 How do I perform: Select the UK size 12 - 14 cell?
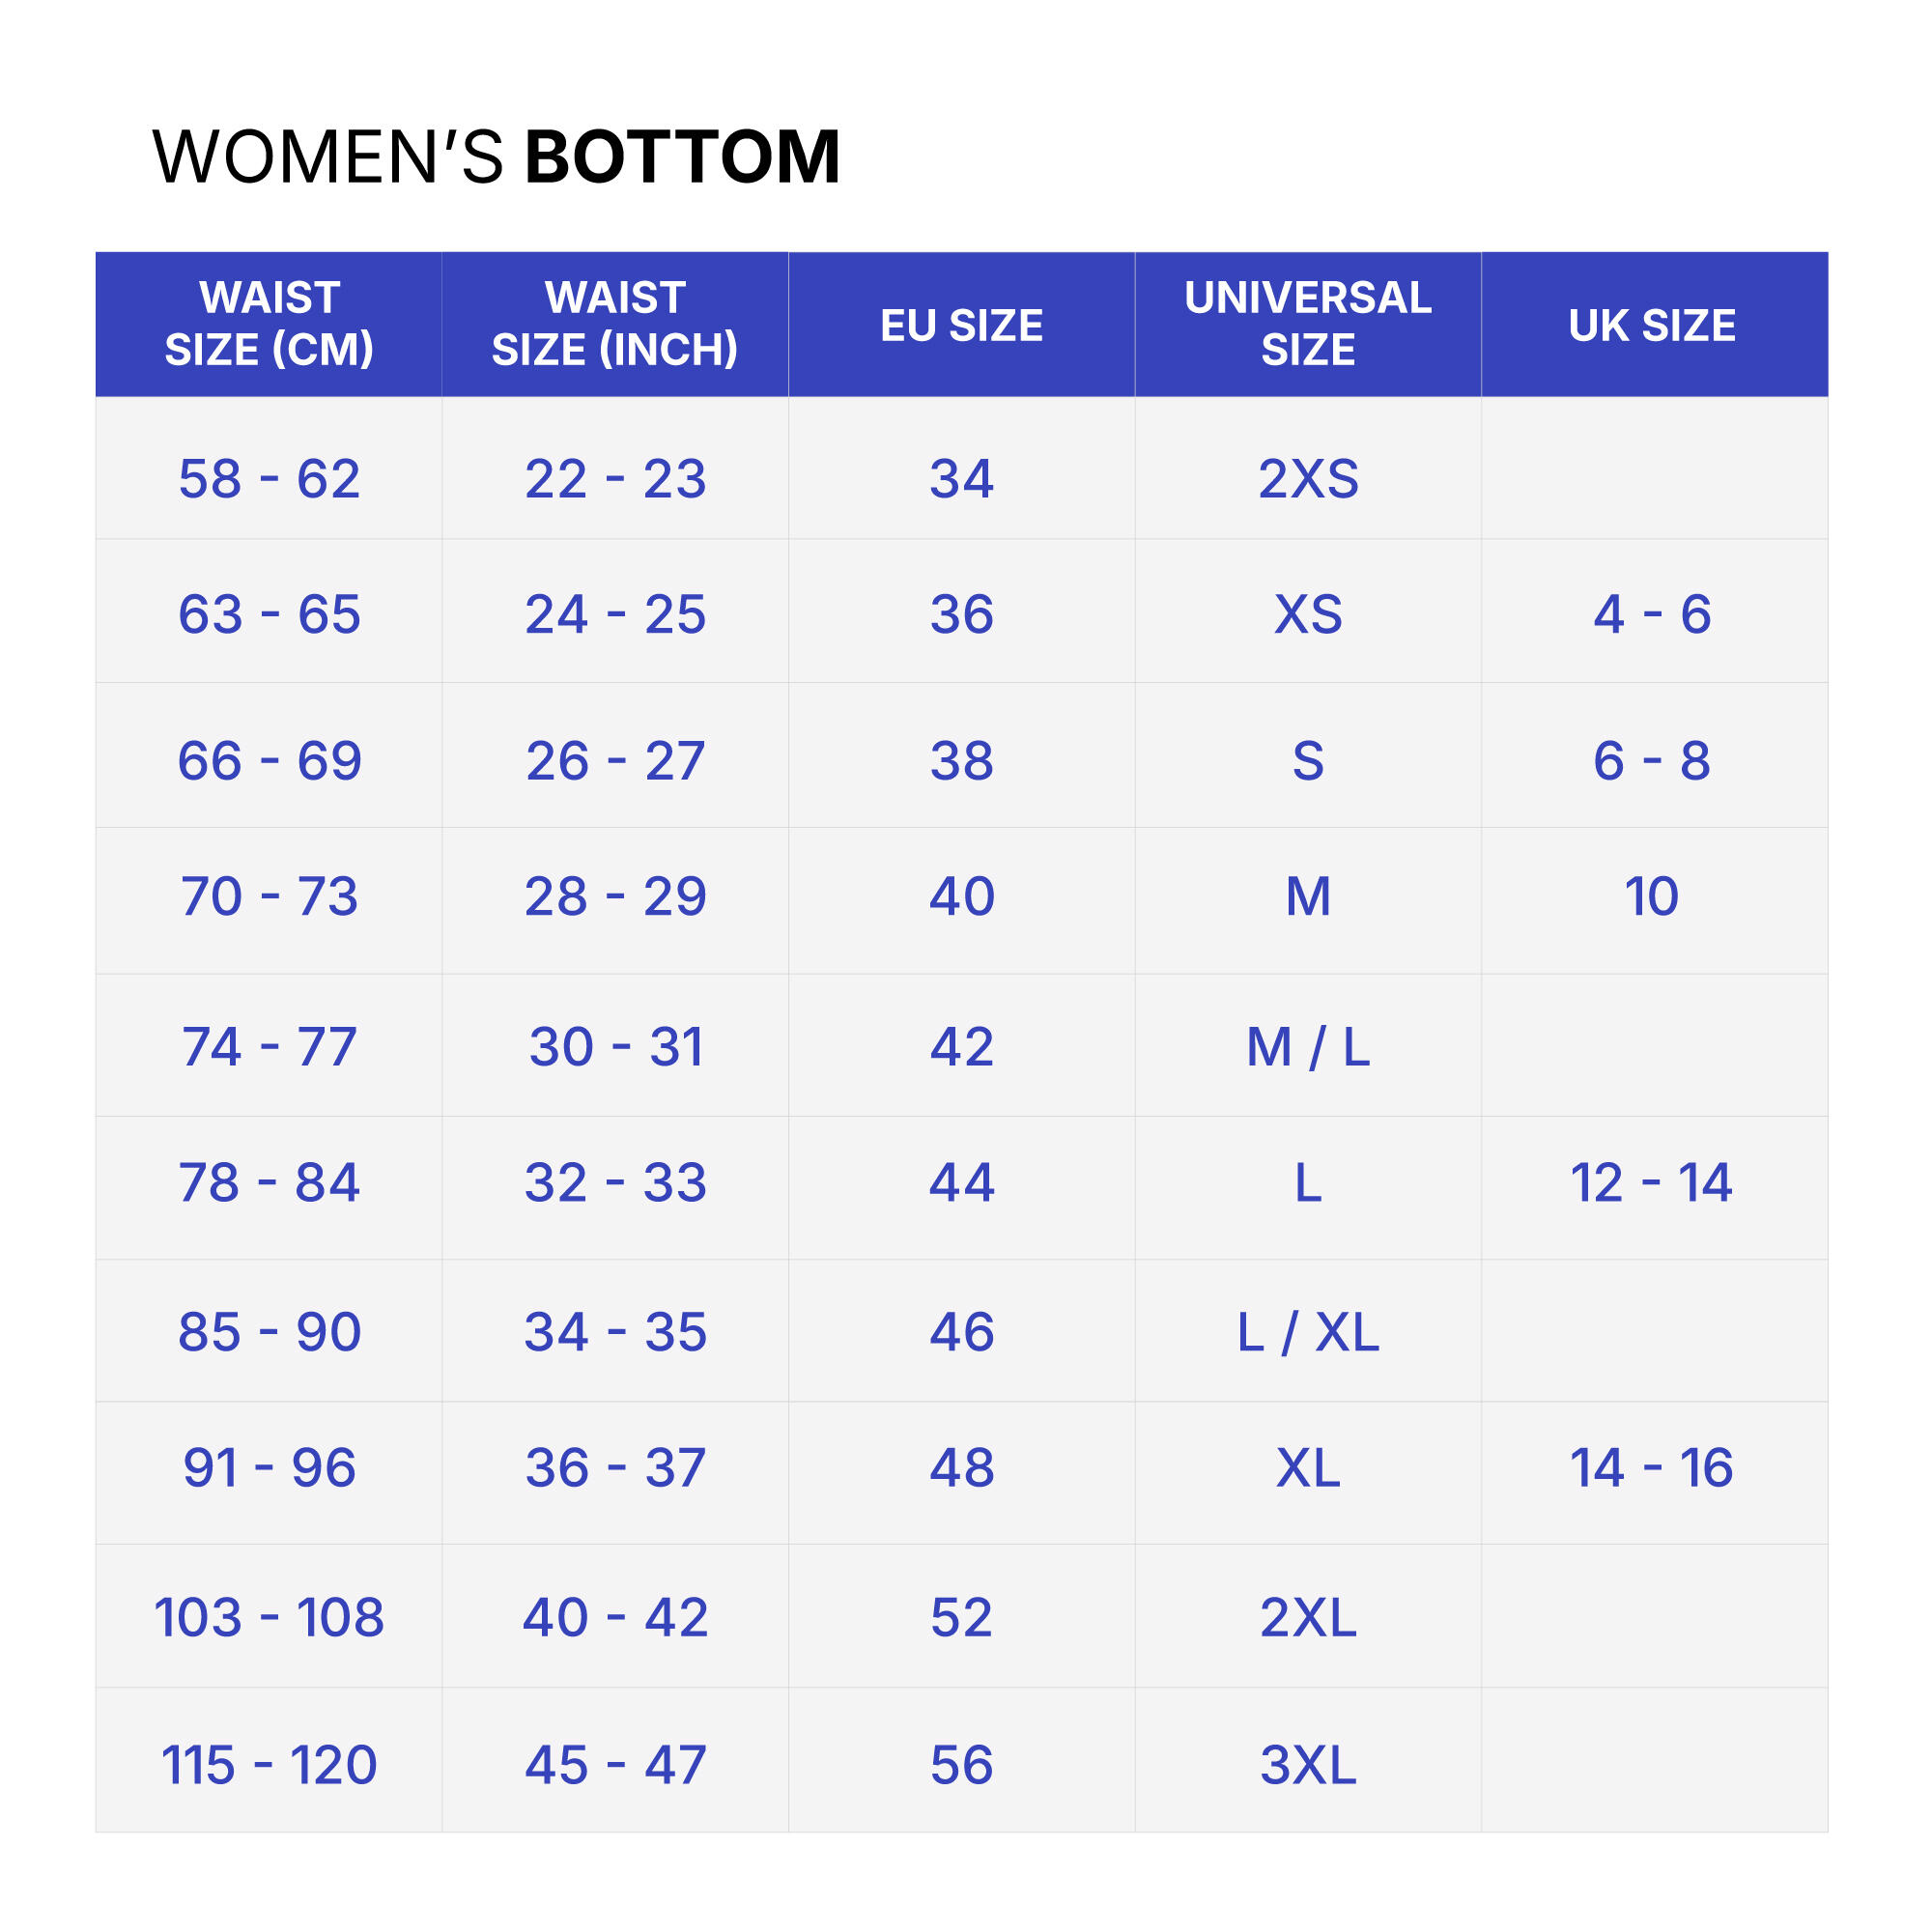pyautogui.click(x=1652, y=1182)
